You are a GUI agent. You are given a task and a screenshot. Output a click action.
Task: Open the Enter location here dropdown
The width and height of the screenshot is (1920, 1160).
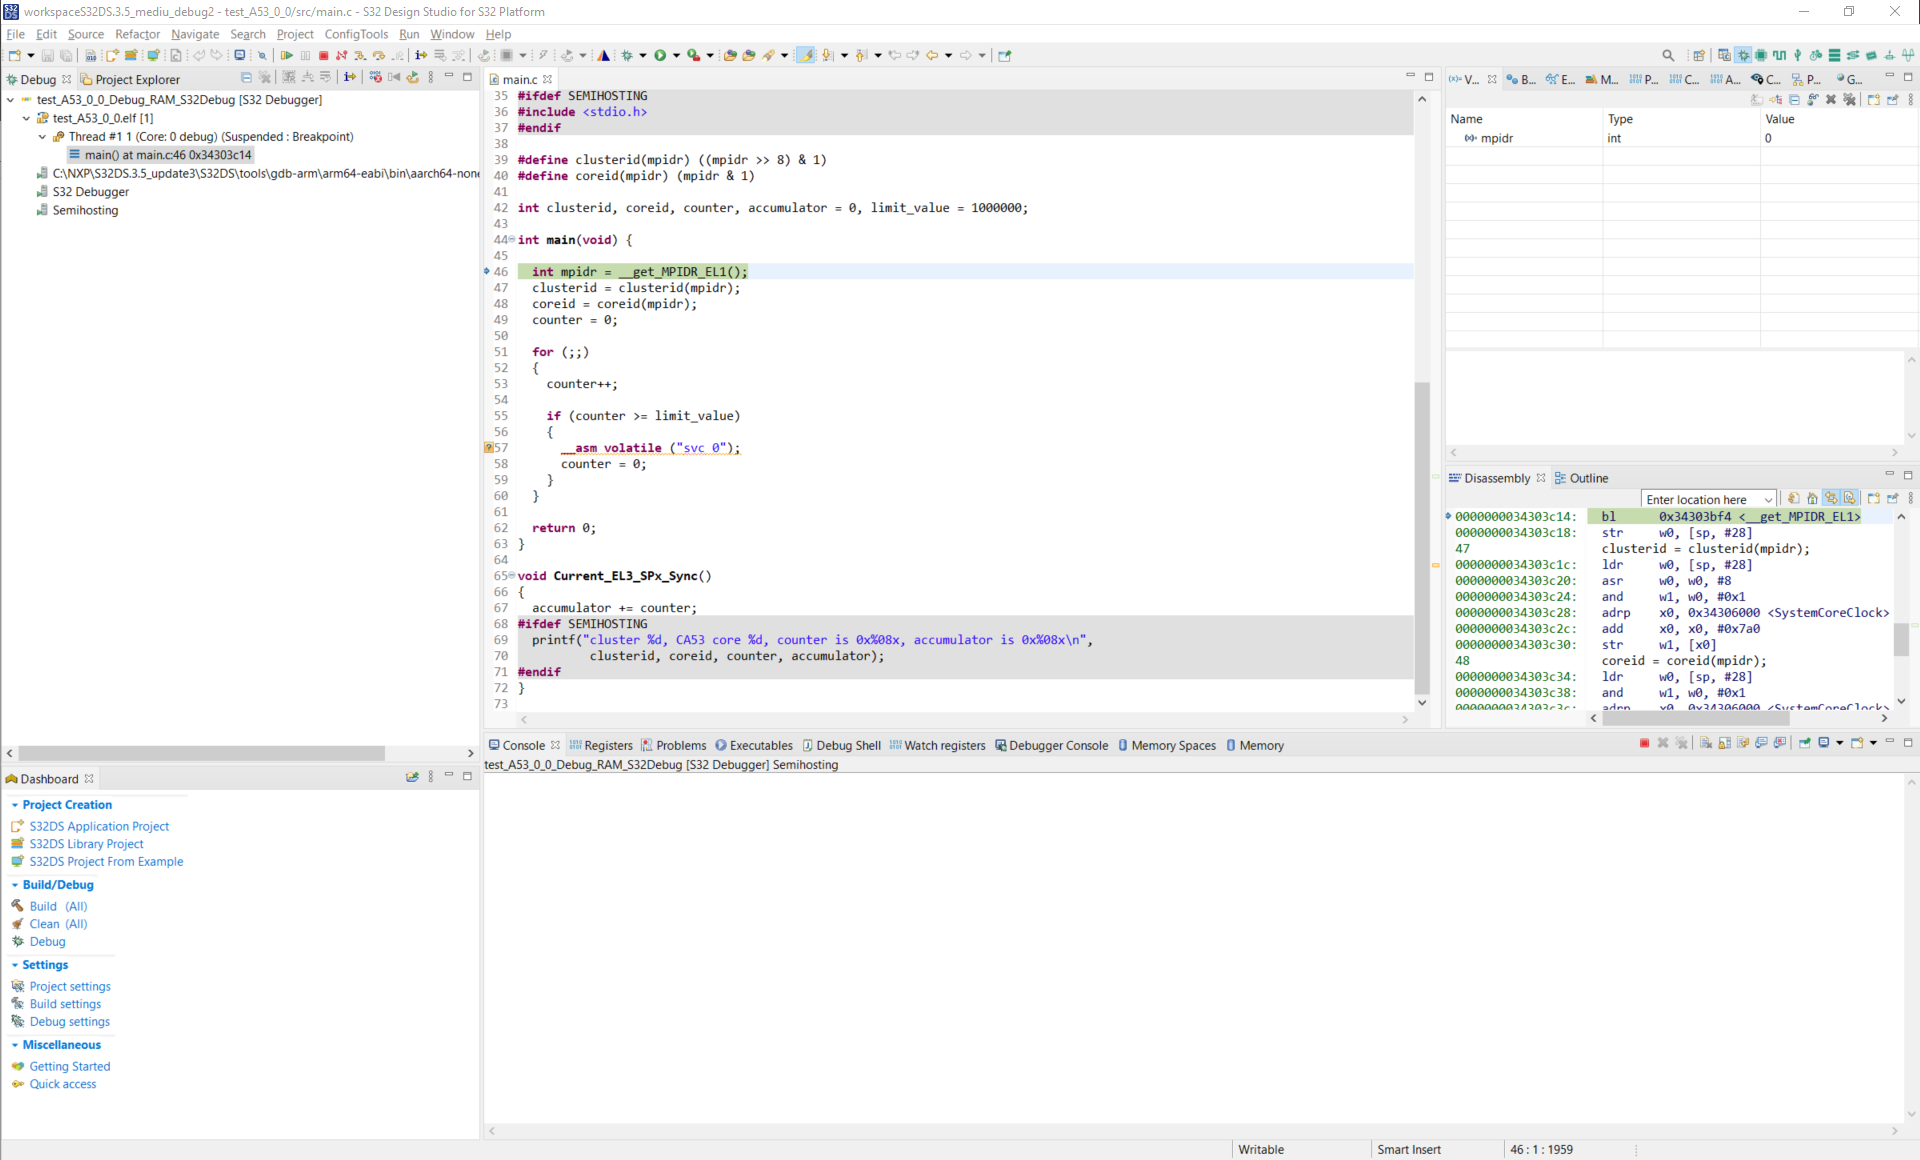(x=1768, y=499)
